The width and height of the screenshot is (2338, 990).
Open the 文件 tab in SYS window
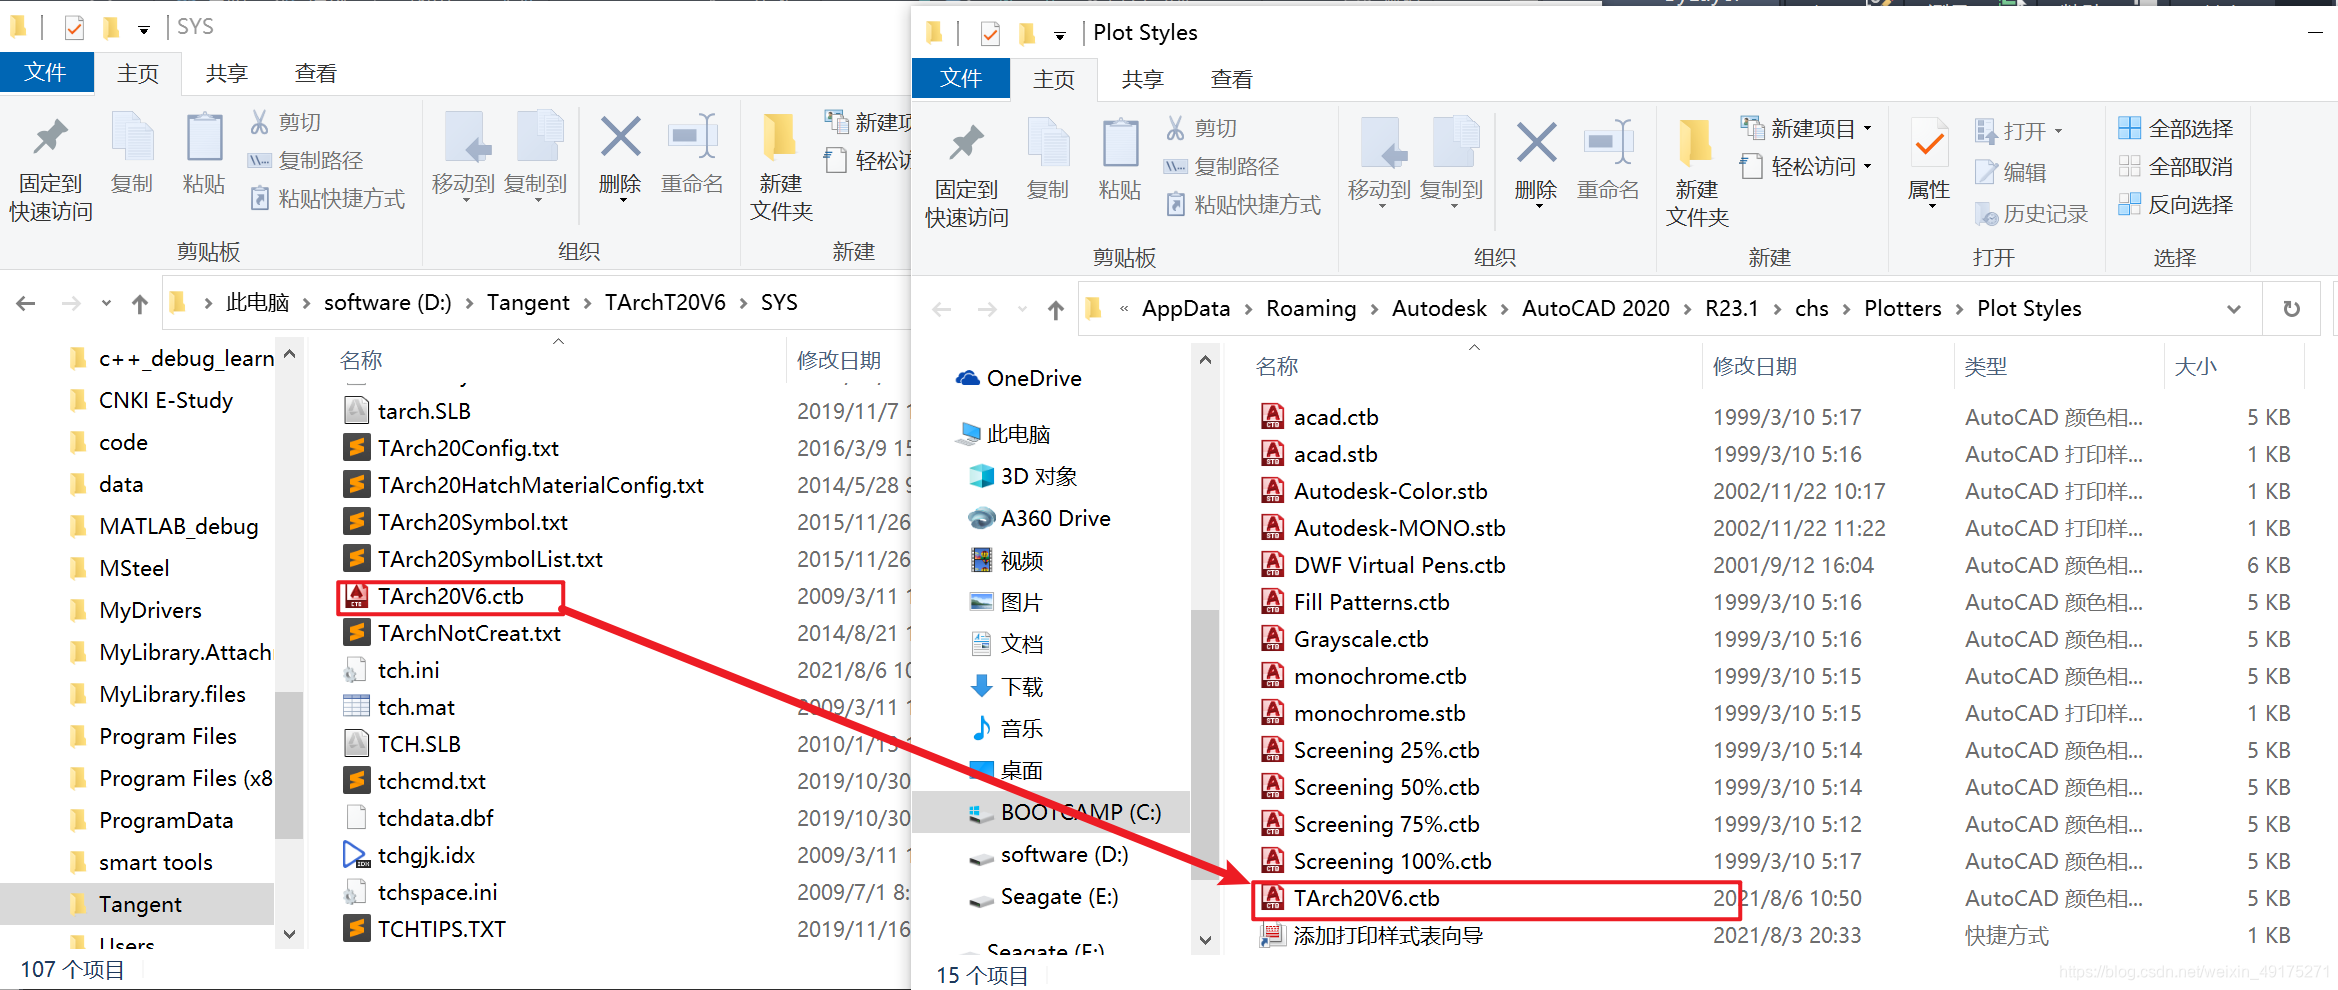46,72
